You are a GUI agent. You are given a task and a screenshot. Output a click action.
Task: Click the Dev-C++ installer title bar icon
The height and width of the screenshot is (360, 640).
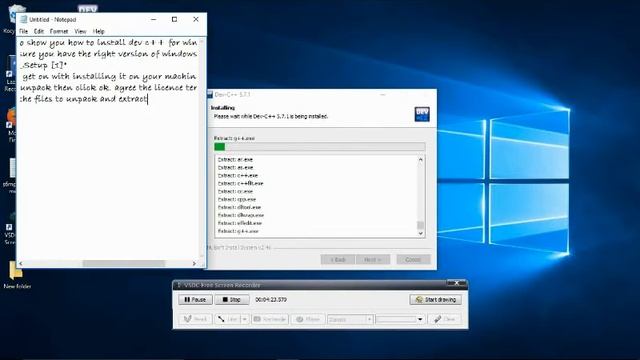[210, 95]
